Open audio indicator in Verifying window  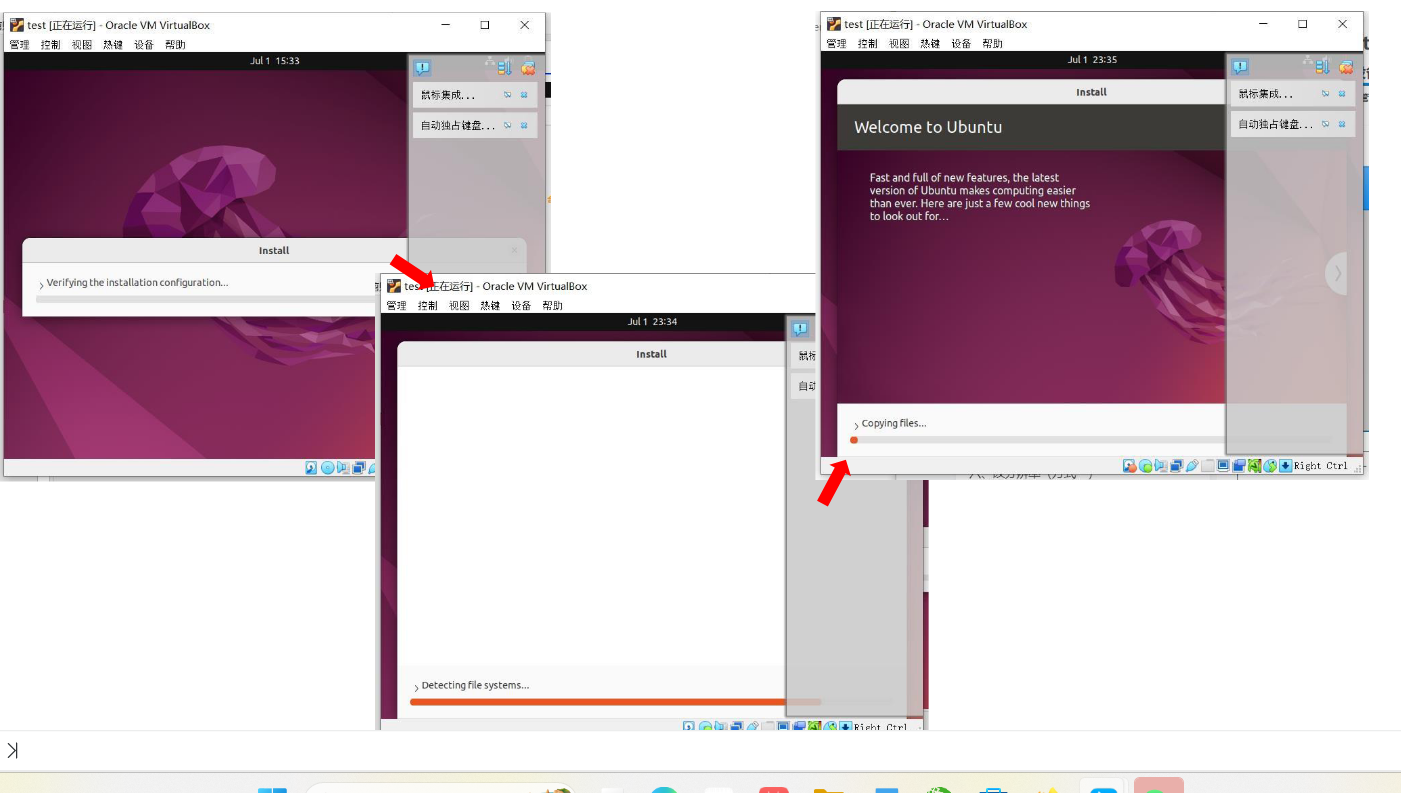pos(343,467)
